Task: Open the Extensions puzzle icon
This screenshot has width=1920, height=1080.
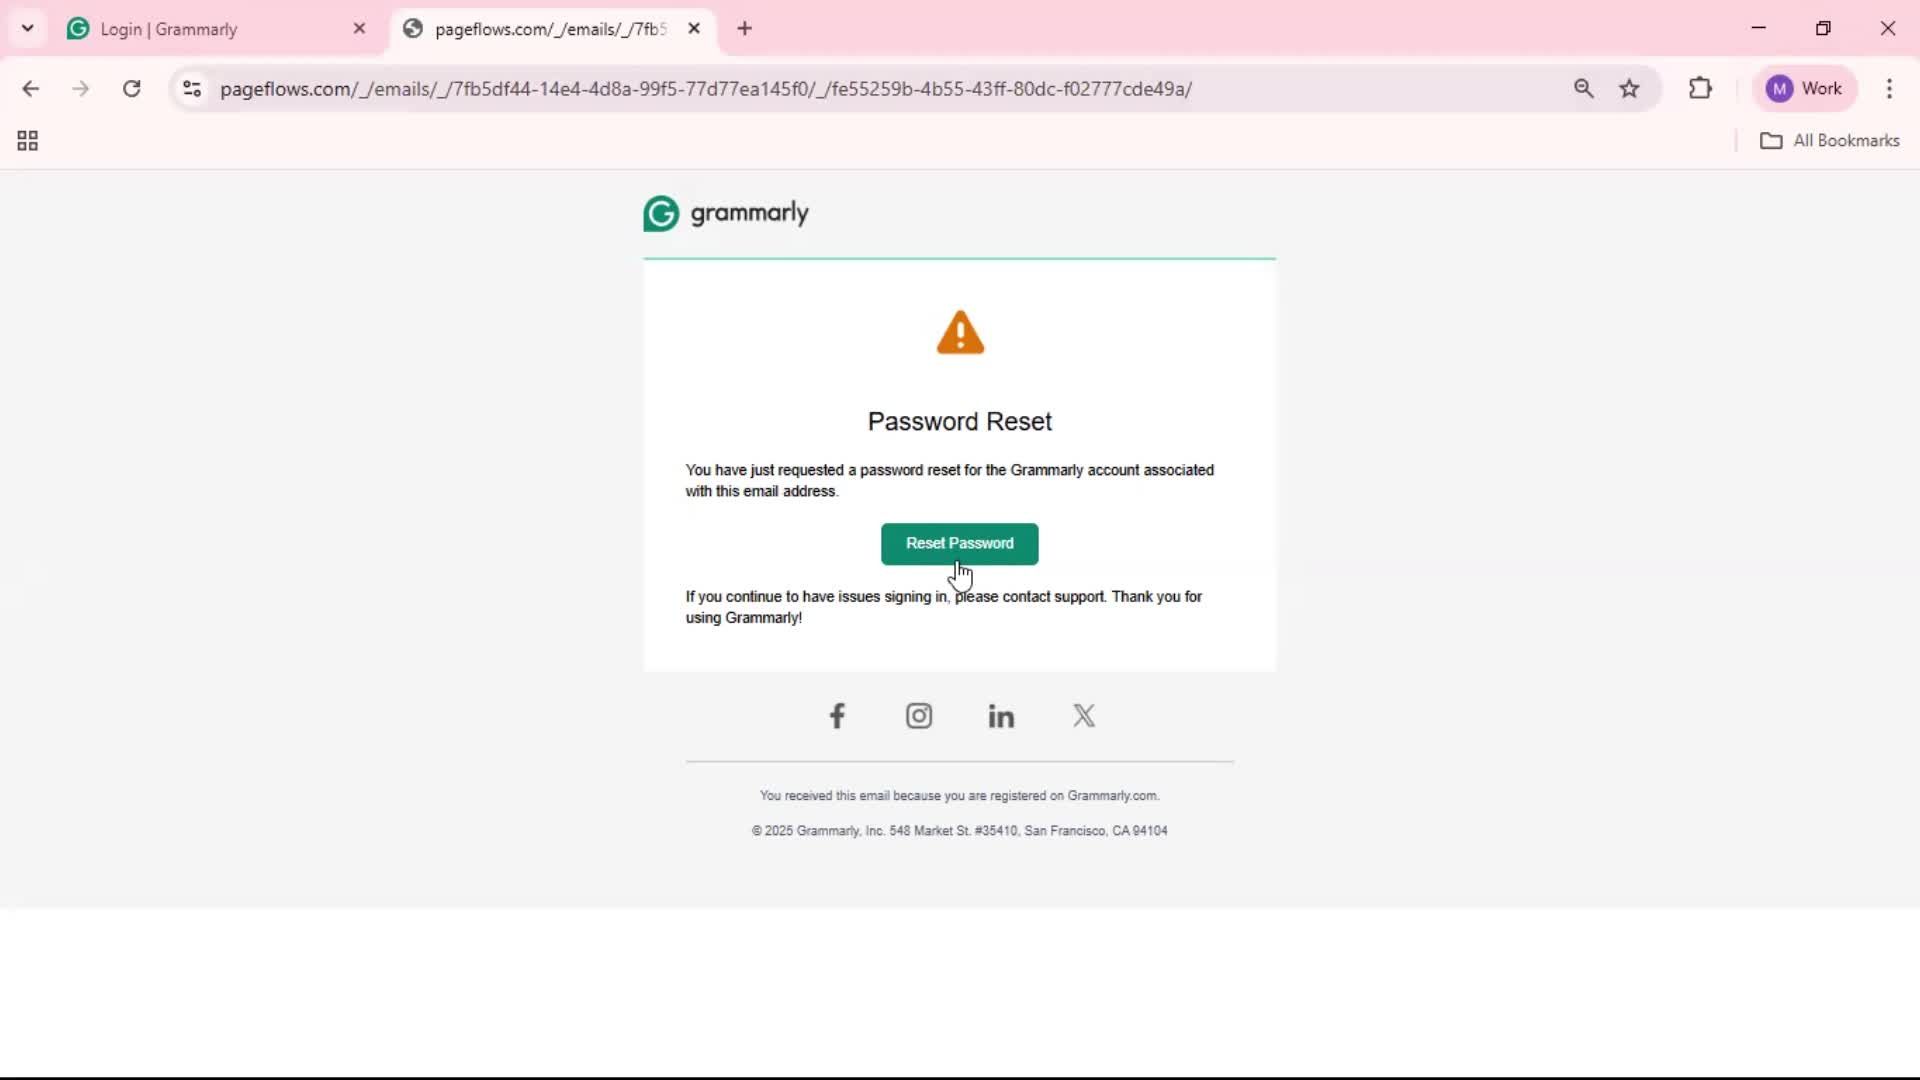Action: (1700, 89)
